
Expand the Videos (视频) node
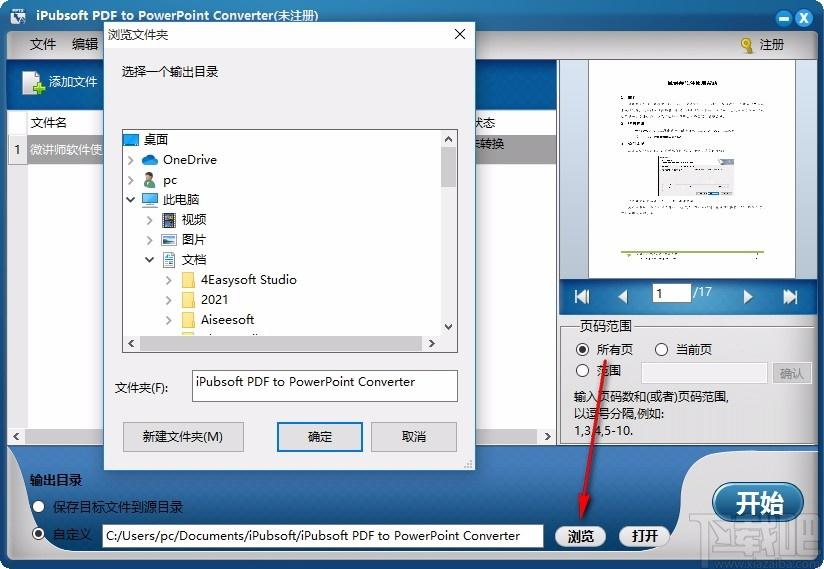coord(150,220)
